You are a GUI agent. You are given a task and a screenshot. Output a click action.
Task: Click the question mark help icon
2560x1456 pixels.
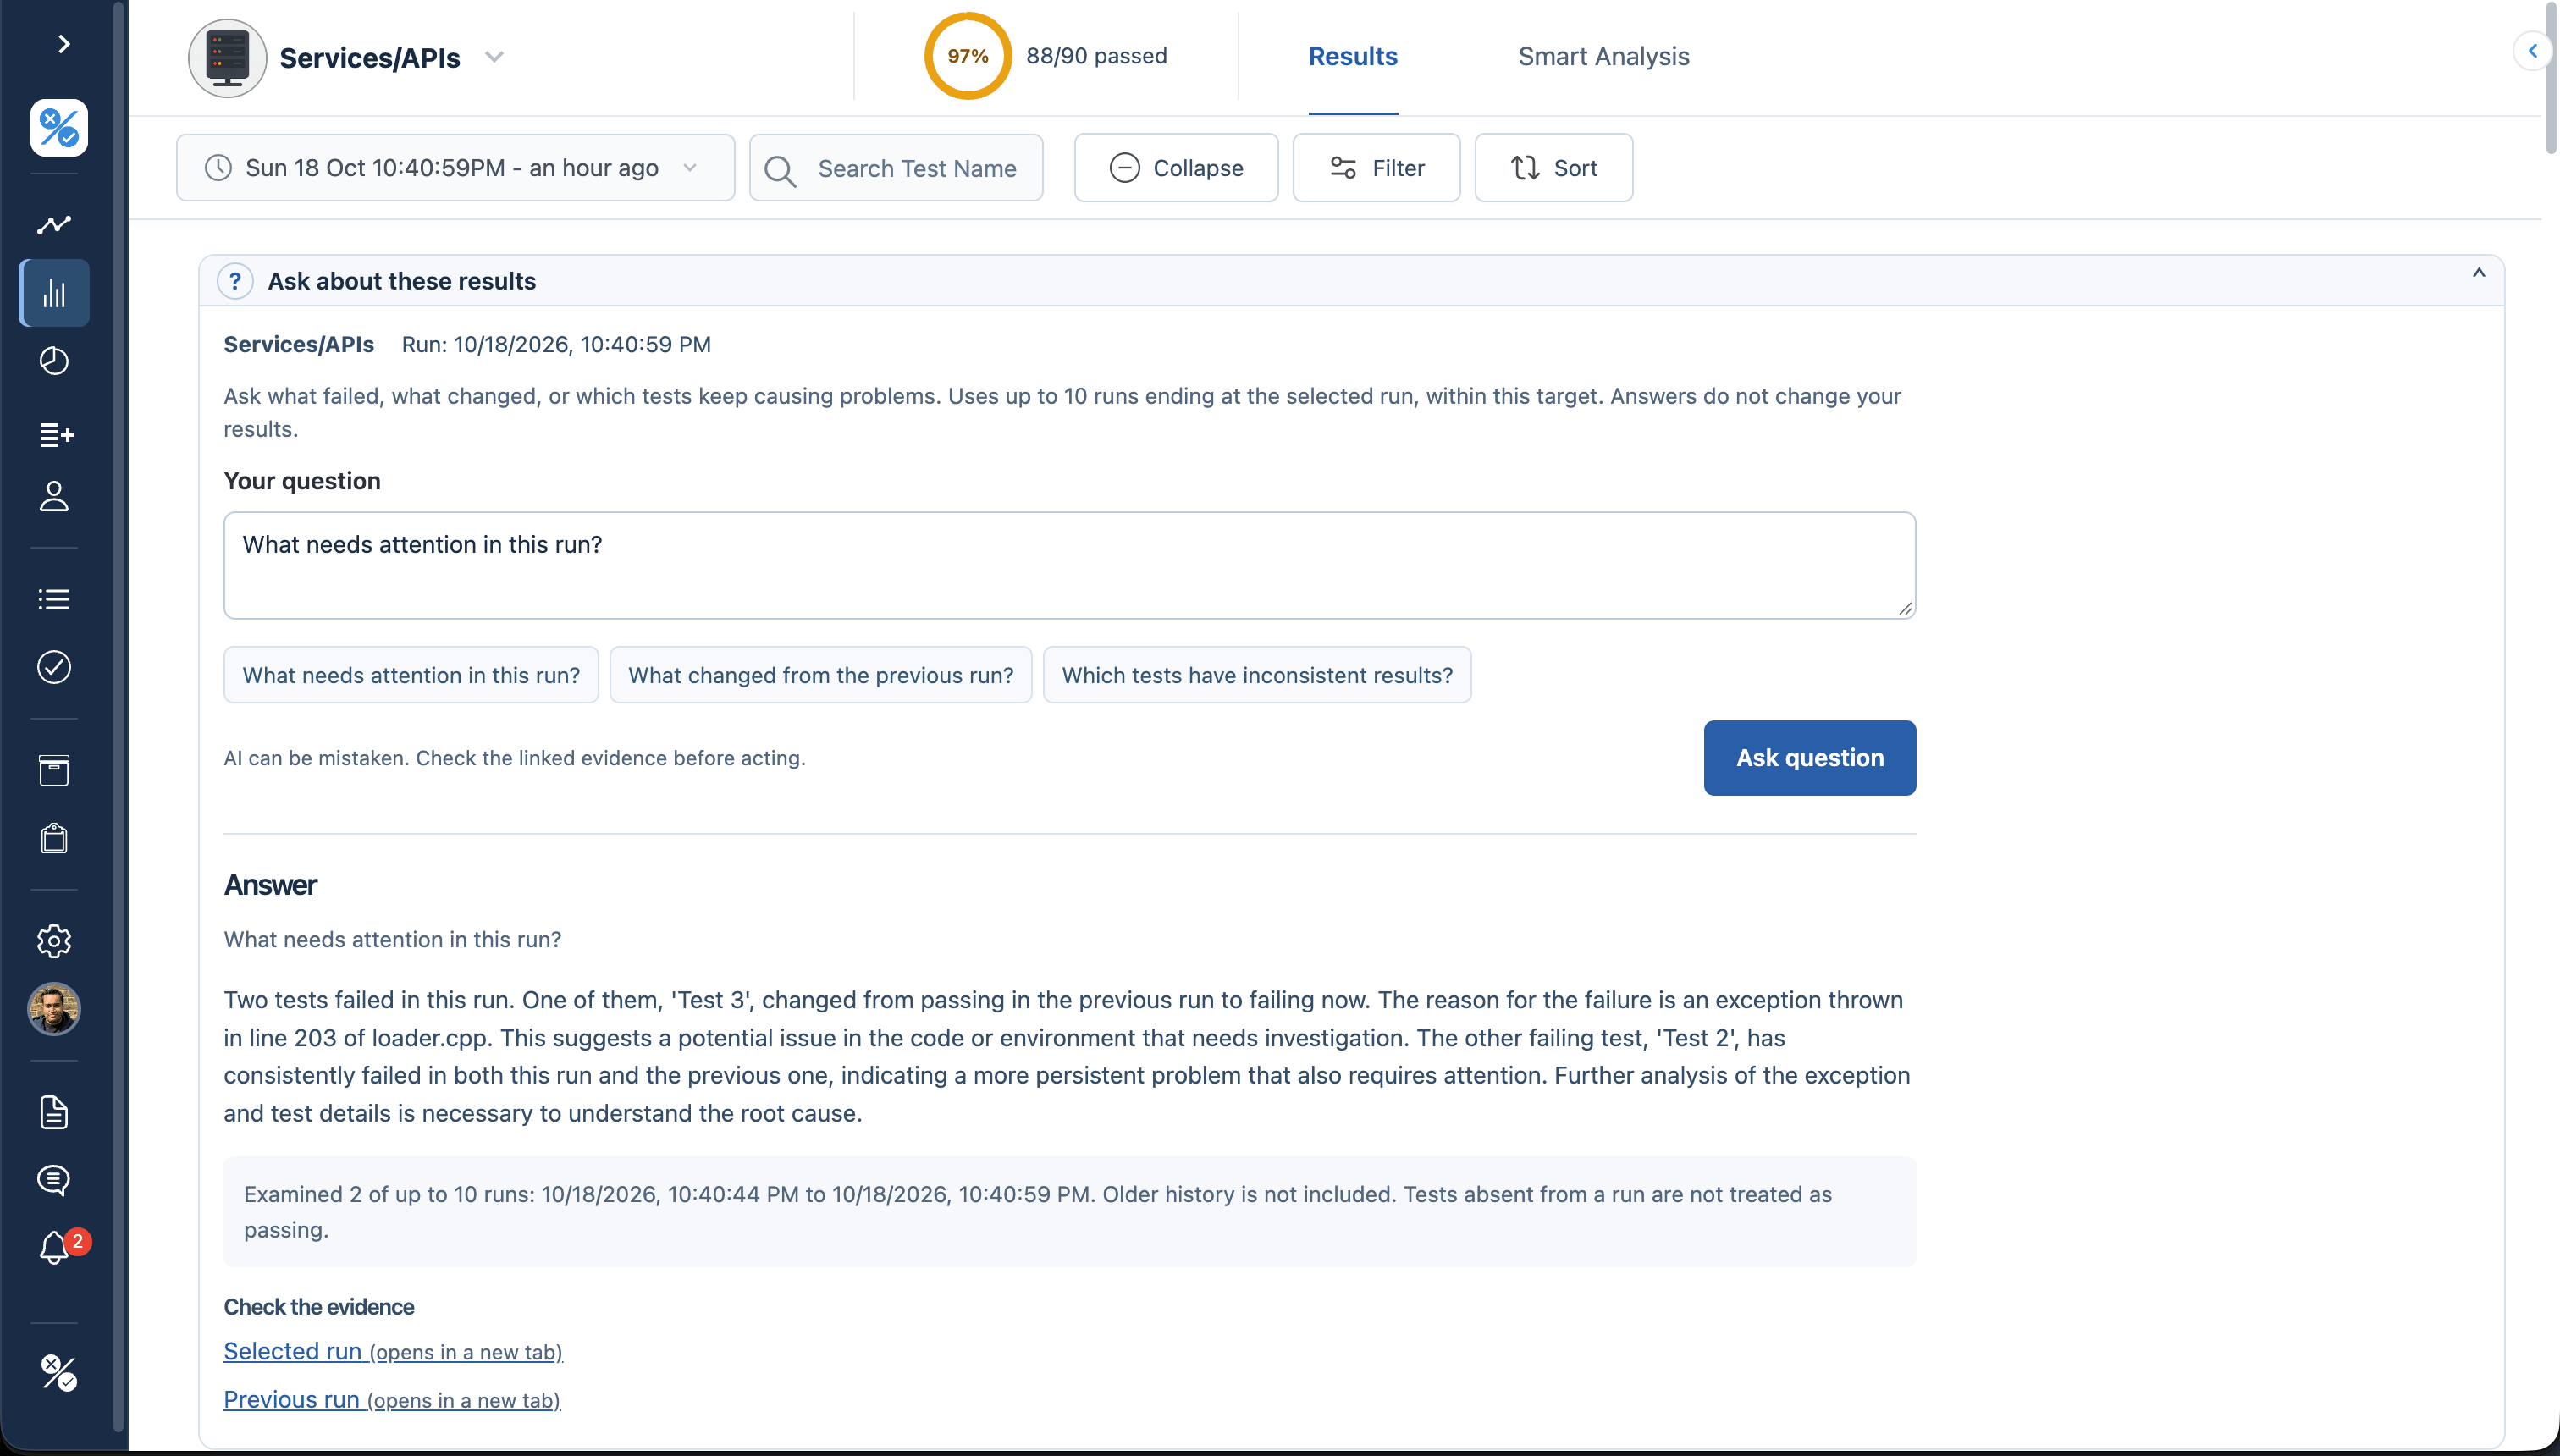click(235, 281)
